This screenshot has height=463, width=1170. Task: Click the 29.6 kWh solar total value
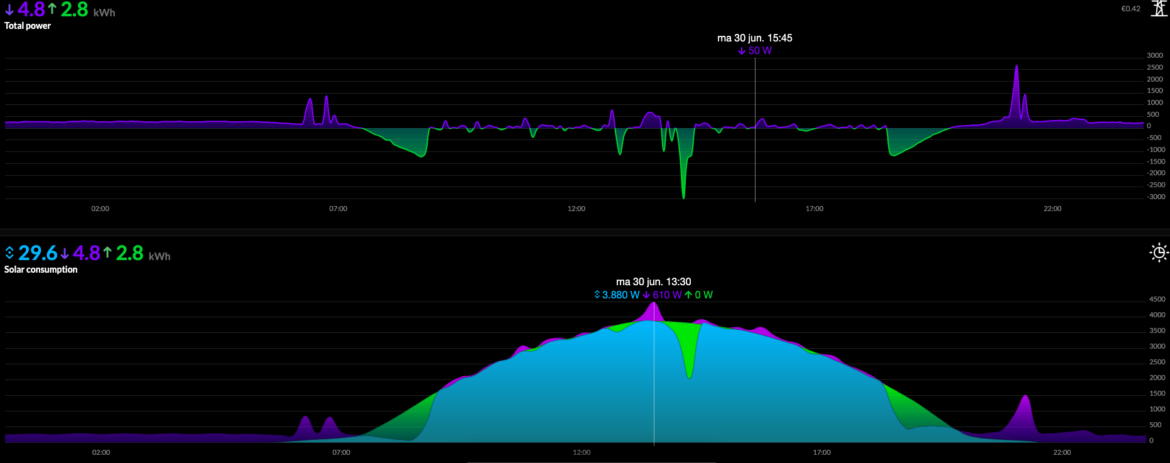pos(37,253)
